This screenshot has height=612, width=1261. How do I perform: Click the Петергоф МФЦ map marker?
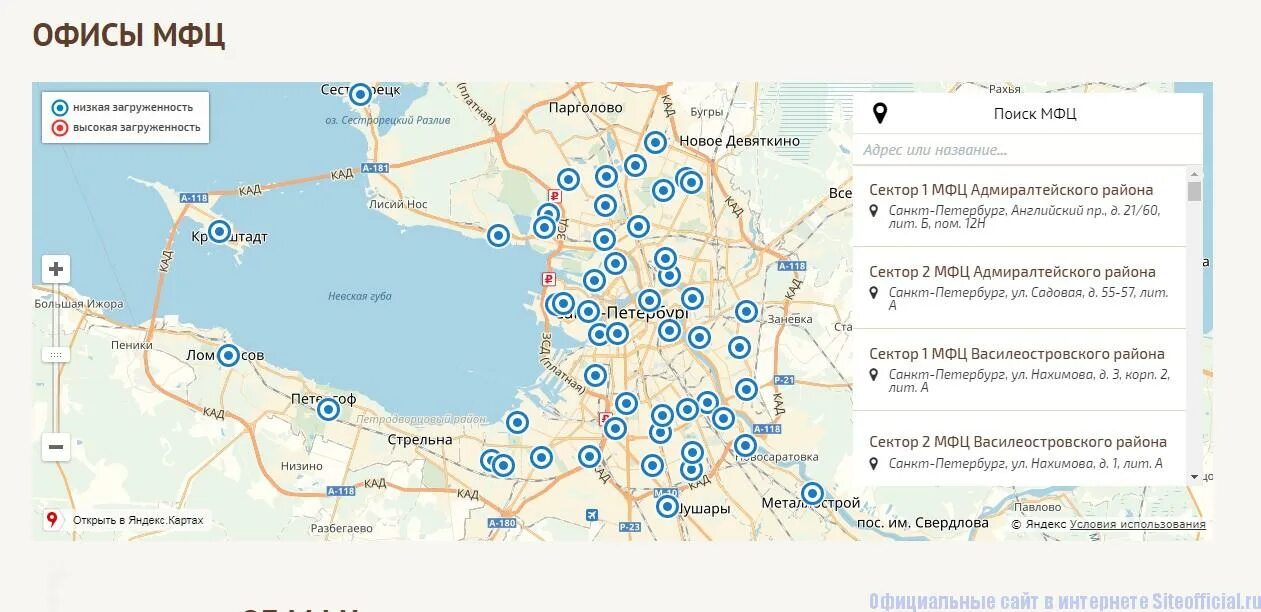328,409
